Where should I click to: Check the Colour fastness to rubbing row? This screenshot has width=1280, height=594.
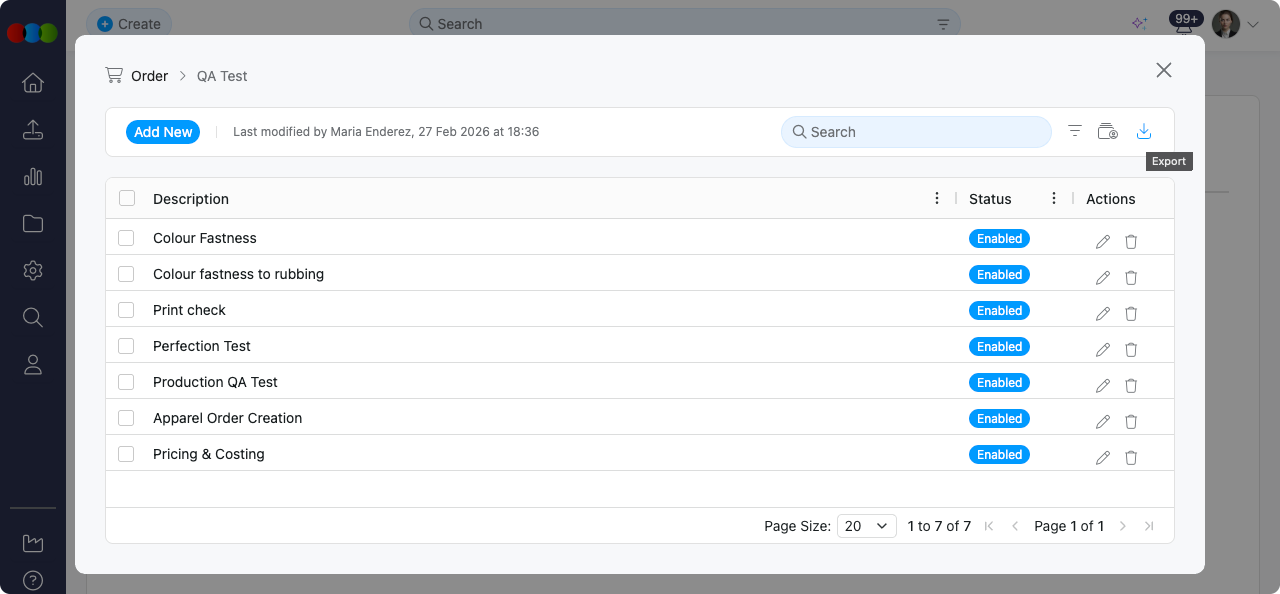coord(126,274)
